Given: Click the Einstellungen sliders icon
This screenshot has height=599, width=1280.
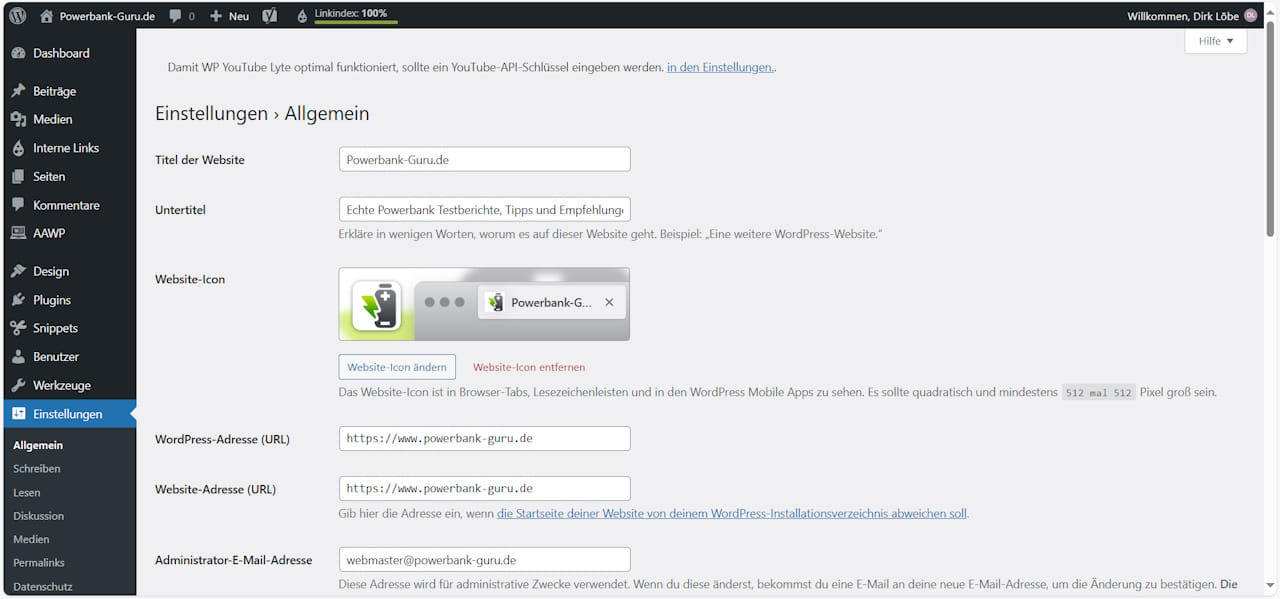Looking at the screenshot, I should [x=18, y=414].
